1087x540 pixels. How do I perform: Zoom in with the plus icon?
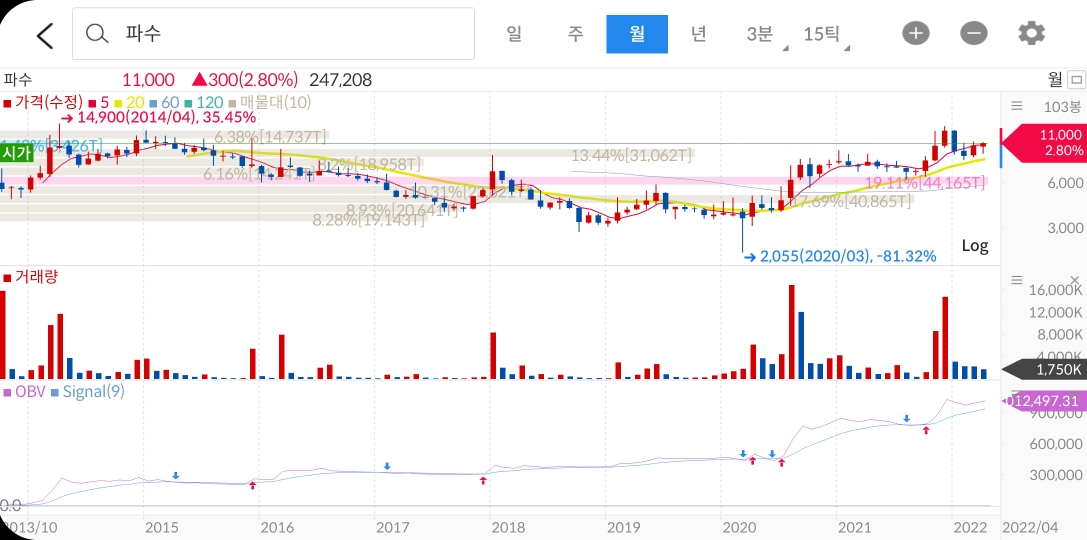(916, 33)
